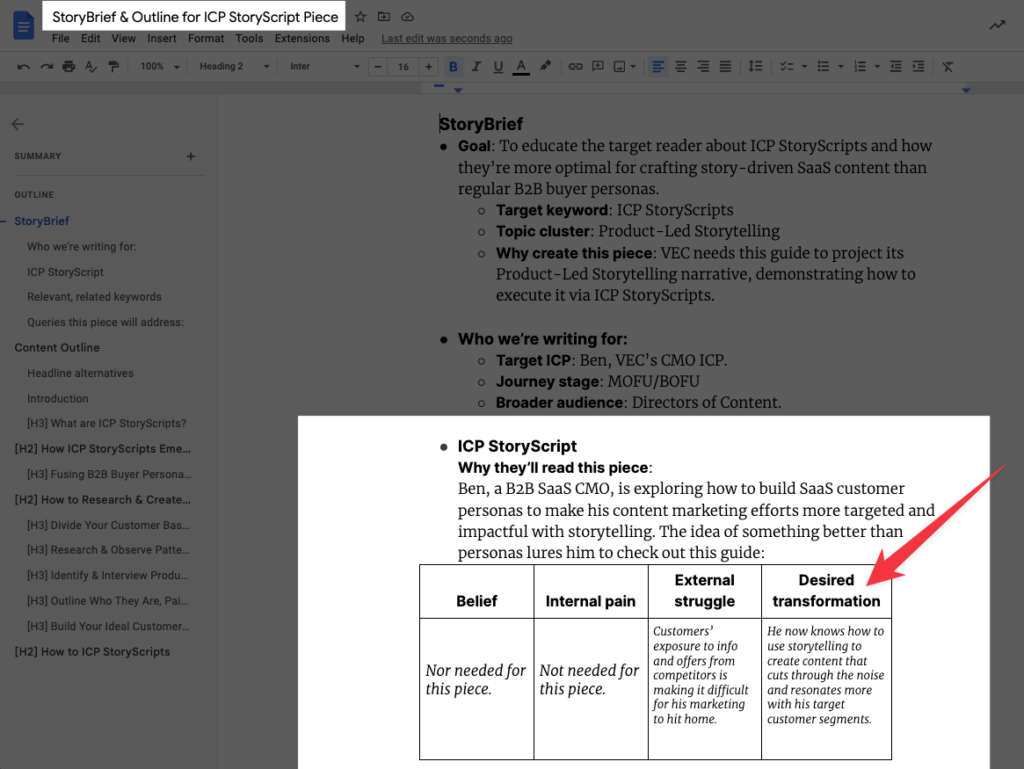Viewport: 1024px width, 769px height.
Task: Expand the insert image options arrow
Action: (x=633, y=67)
